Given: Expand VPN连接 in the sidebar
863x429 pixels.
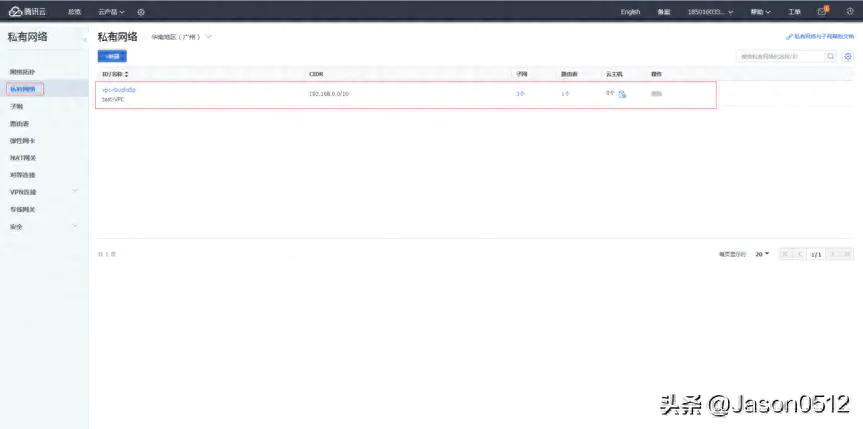Looking at the screenshot, I should (75, 191).
